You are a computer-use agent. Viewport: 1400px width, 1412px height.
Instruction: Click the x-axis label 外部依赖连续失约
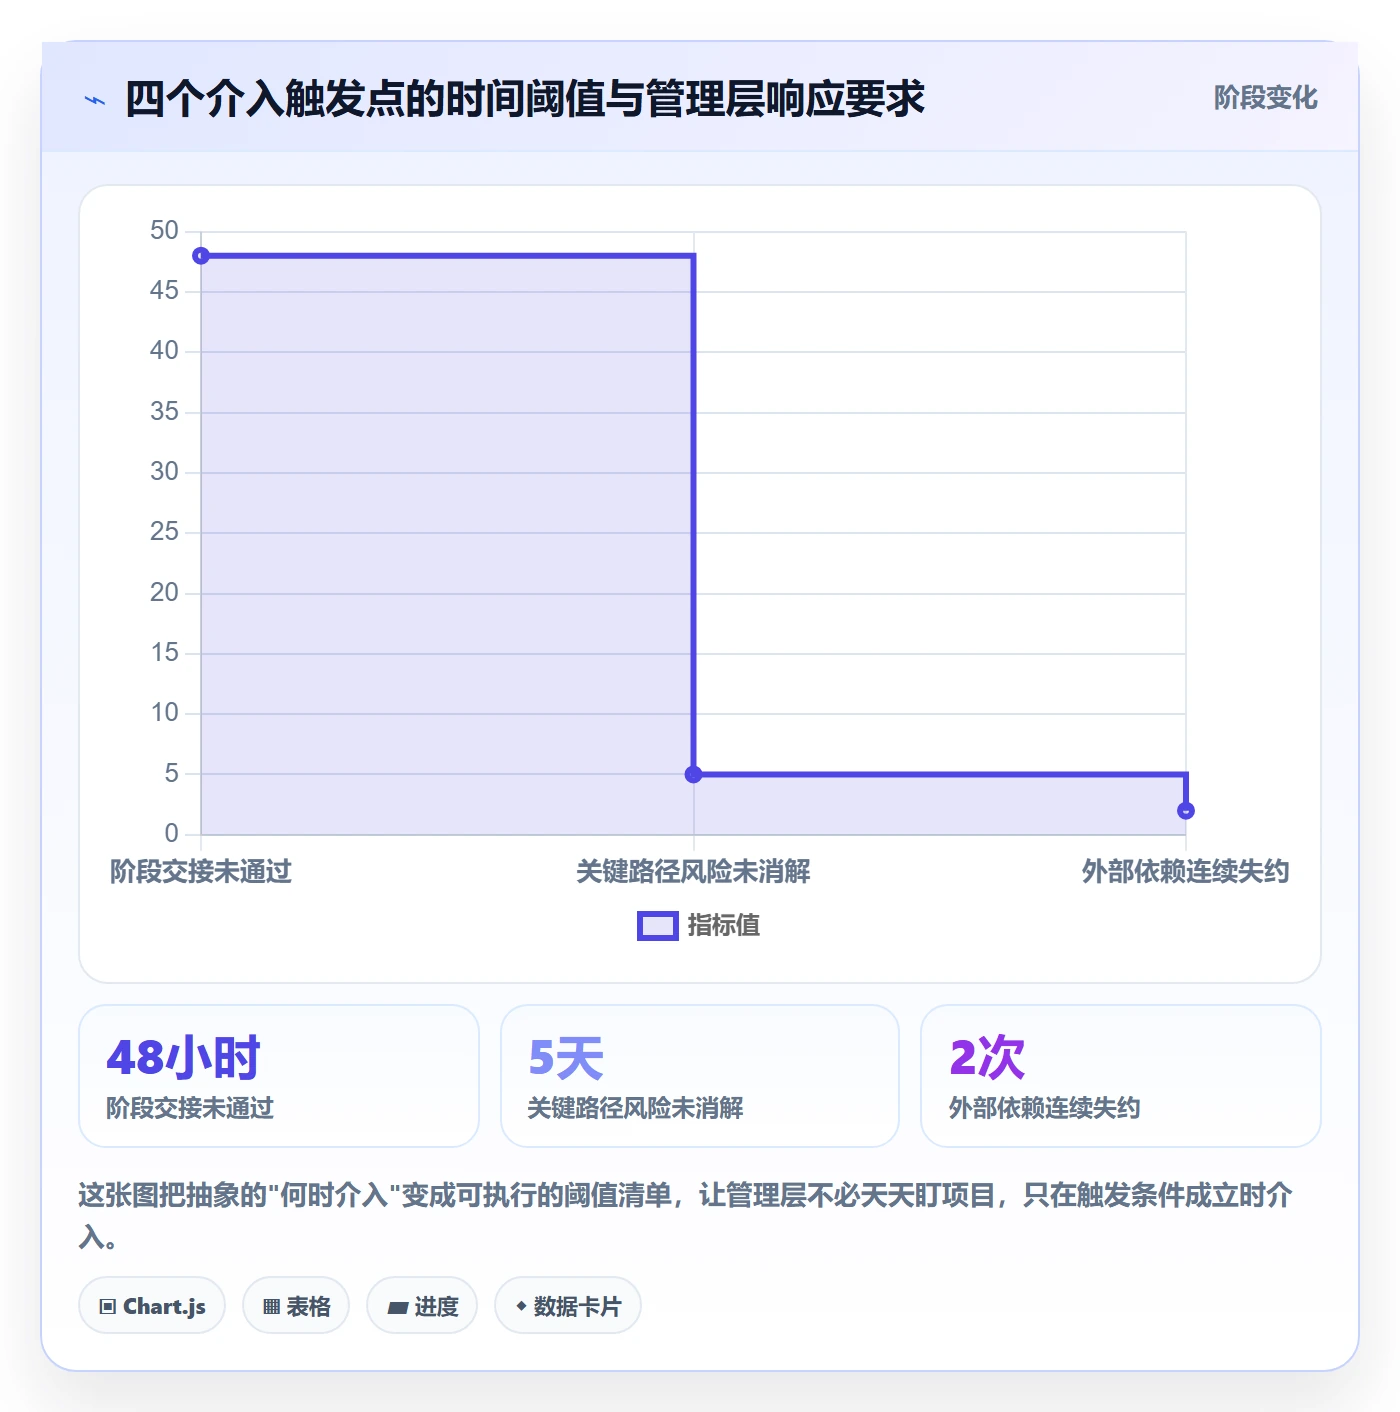[x=1185, y=872]
